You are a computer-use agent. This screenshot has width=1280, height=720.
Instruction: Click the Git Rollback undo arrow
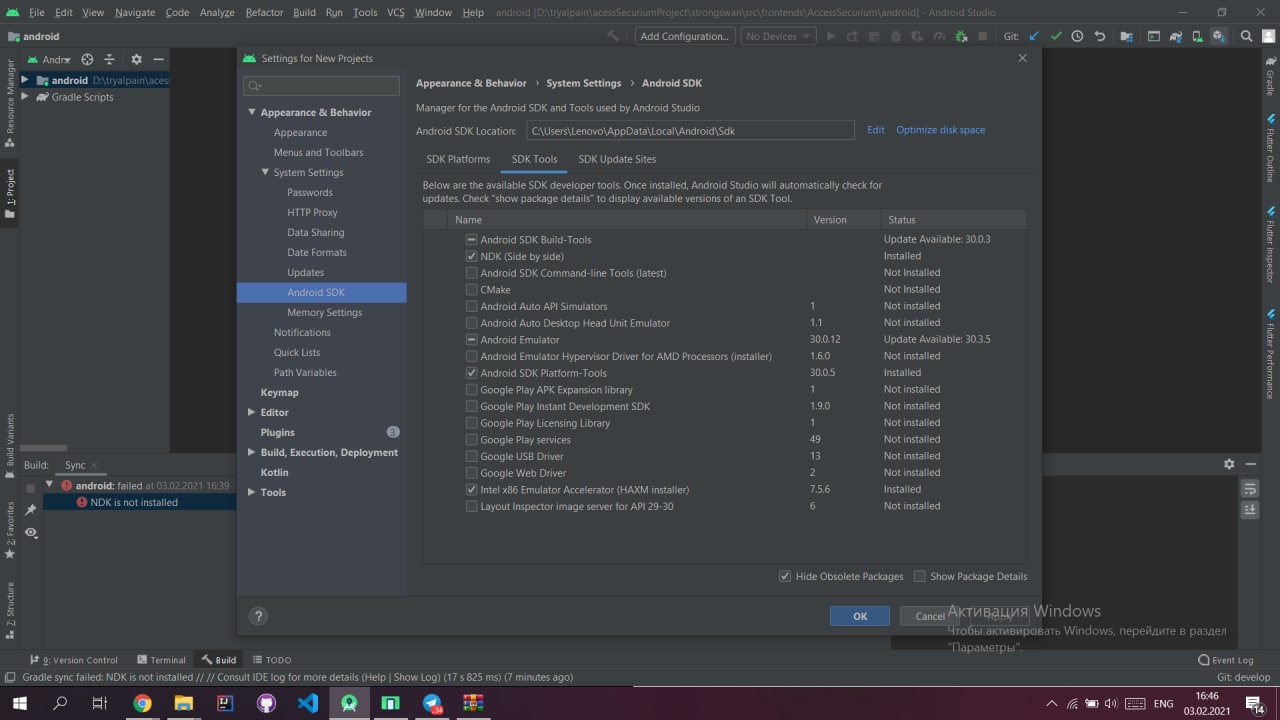pyautogui.click(x=1100, y=36)
